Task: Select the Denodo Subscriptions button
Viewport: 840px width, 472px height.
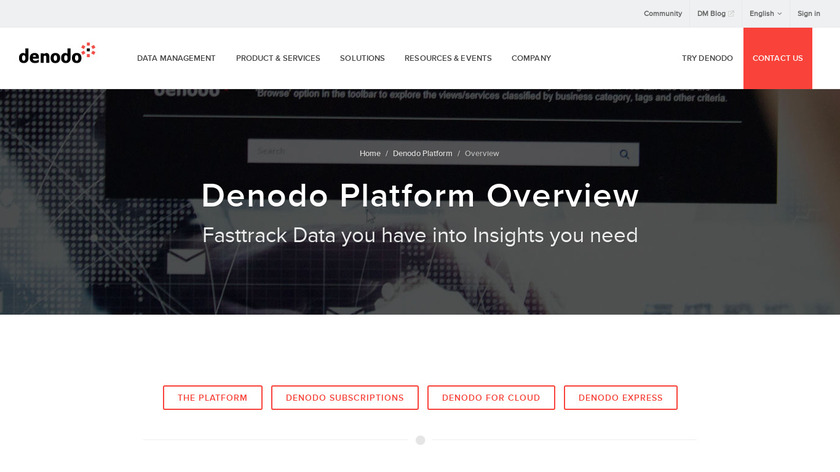Action: coord(344,398)
